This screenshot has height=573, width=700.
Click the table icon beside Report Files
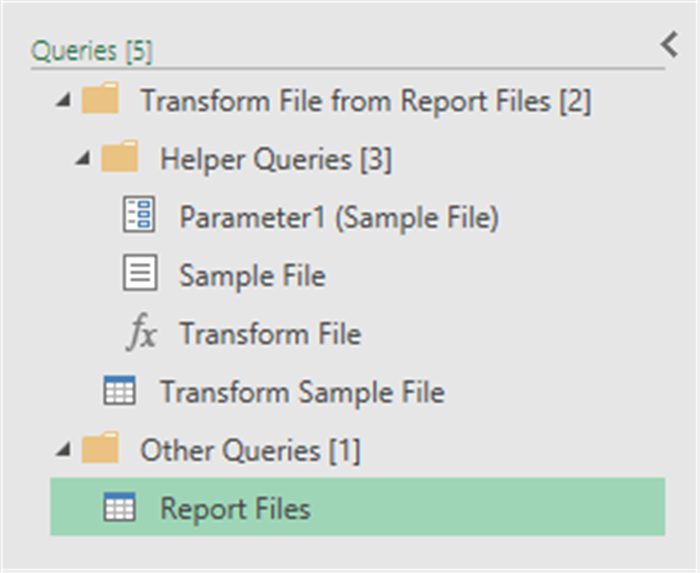pos(119,508)
